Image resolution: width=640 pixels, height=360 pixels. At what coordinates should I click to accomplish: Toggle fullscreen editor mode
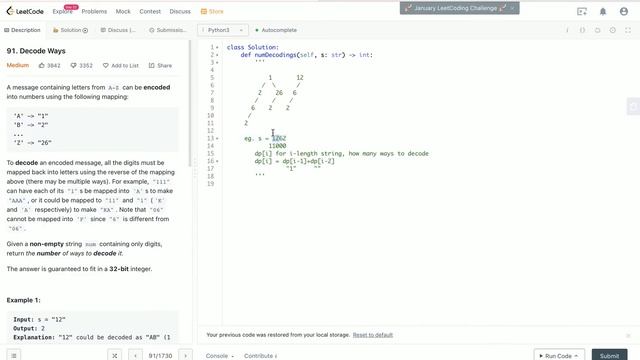point(628,30)
